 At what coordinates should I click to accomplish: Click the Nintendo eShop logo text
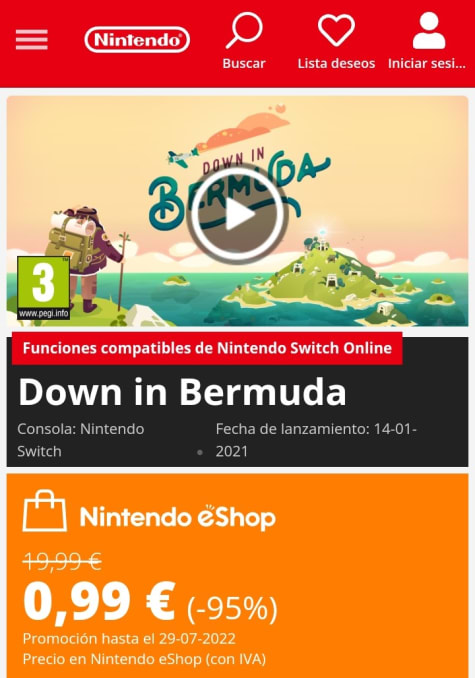178,517
